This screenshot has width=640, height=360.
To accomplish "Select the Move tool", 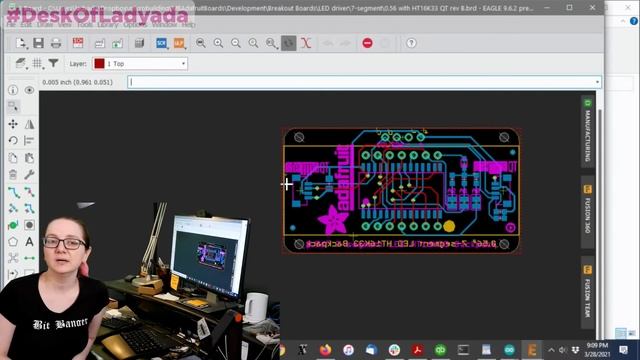I will 13,124.
